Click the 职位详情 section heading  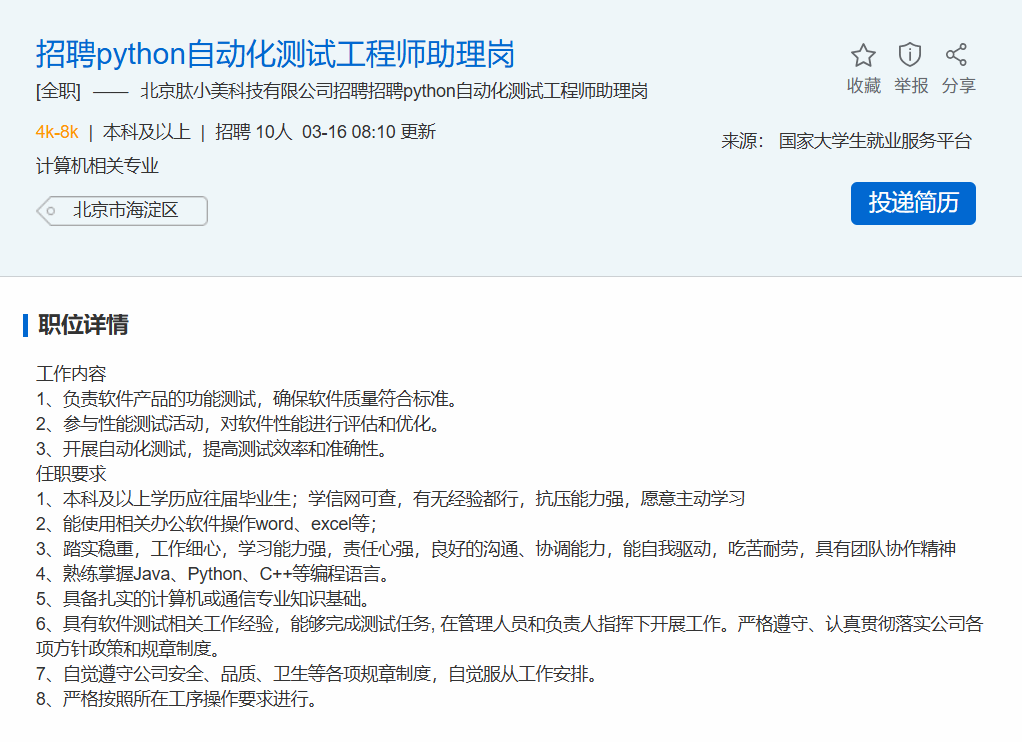pos(83,325)
